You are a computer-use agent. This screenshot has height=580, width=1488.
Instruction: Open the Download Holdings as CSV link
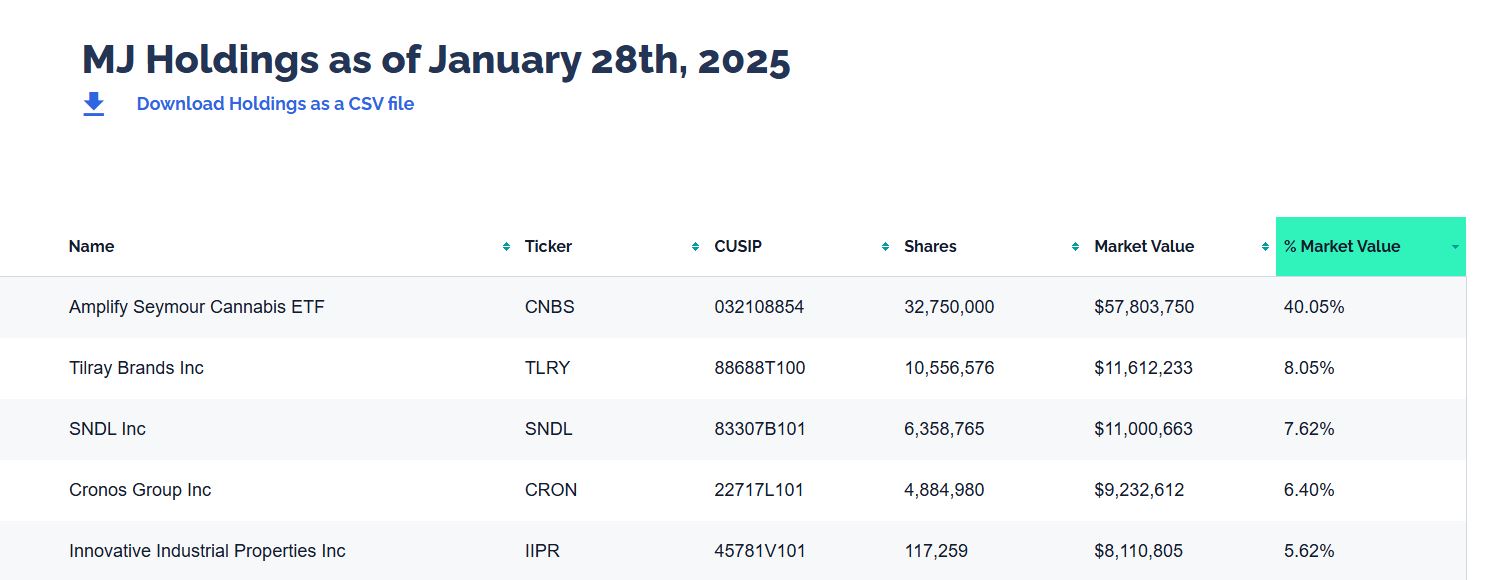point(275,104)
